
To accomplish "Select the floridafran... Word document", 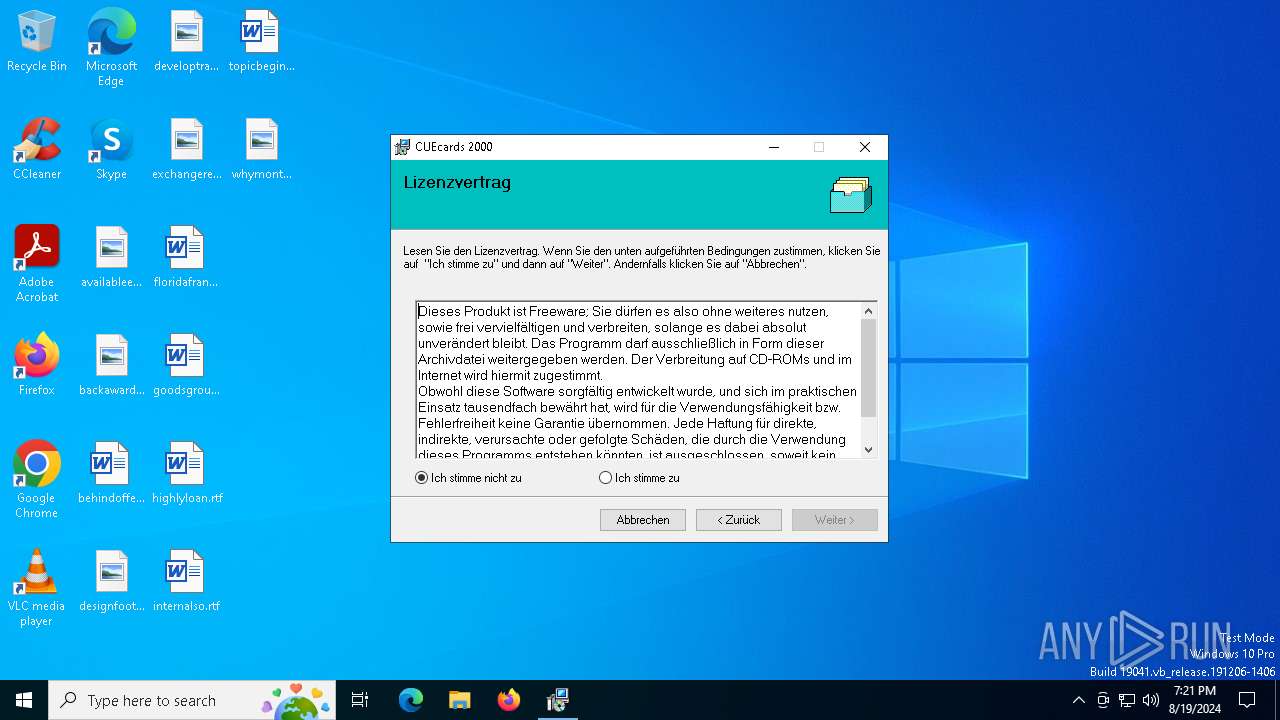I will [186, 258].
